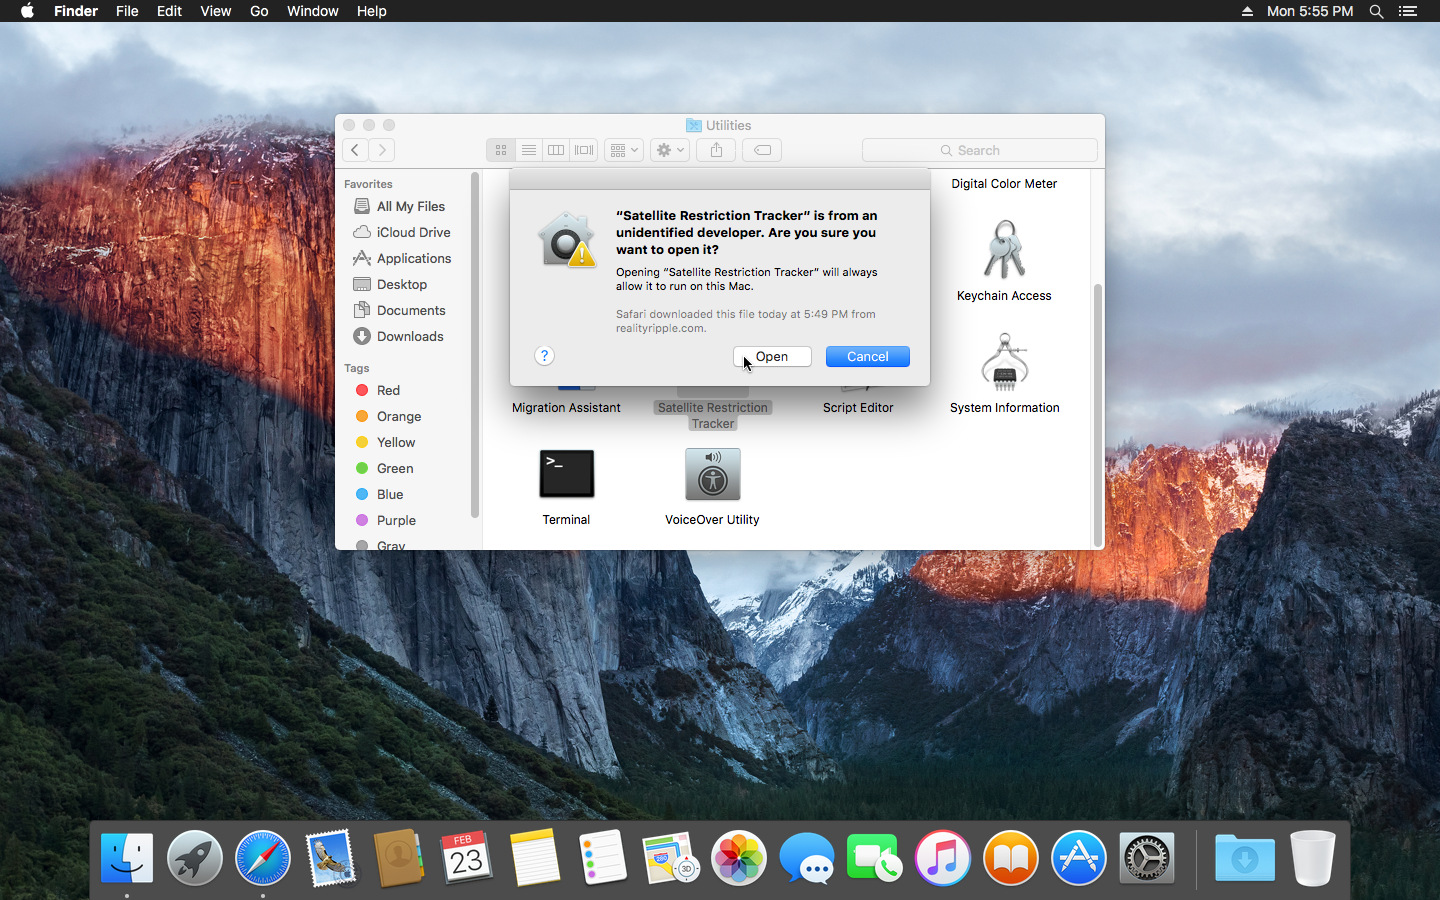Cancel the unidentified developer dialog
Image resolution: width=1440 pixels, height=900 pixels.
tap(867, 356)
